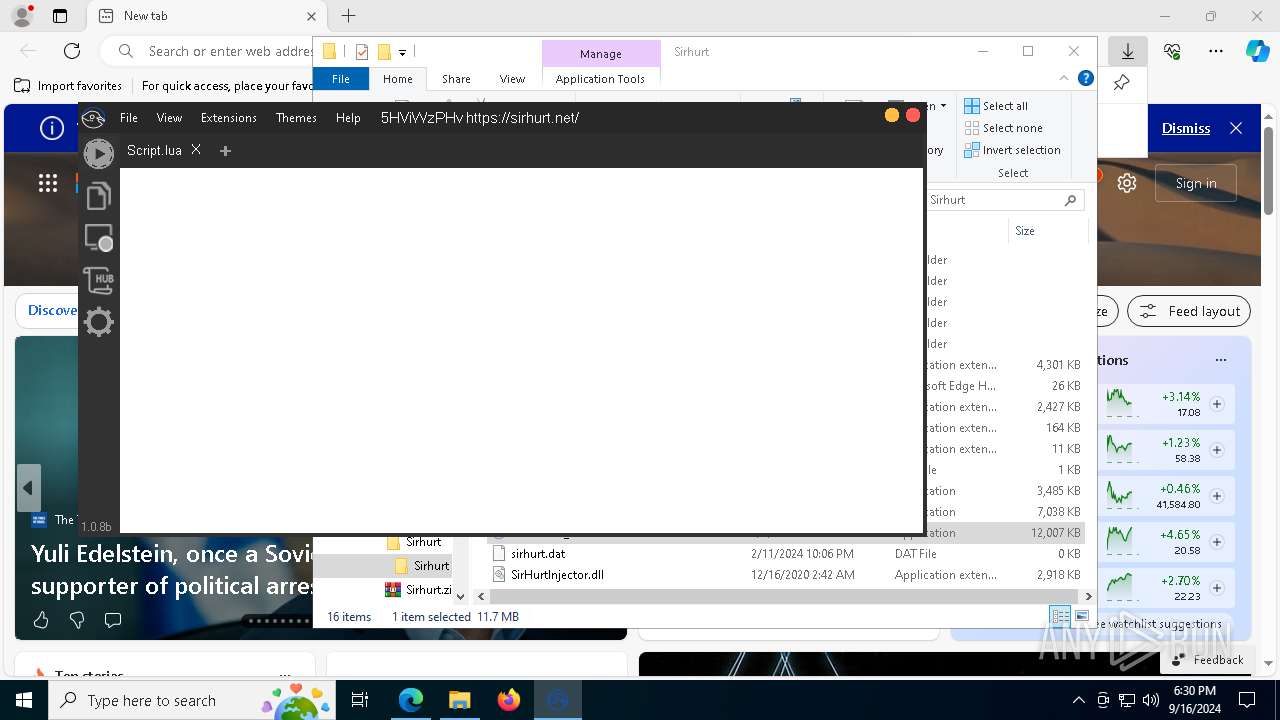Click Select all in Explorer ribbon
1280x720 pixels.
click(996, 106)
